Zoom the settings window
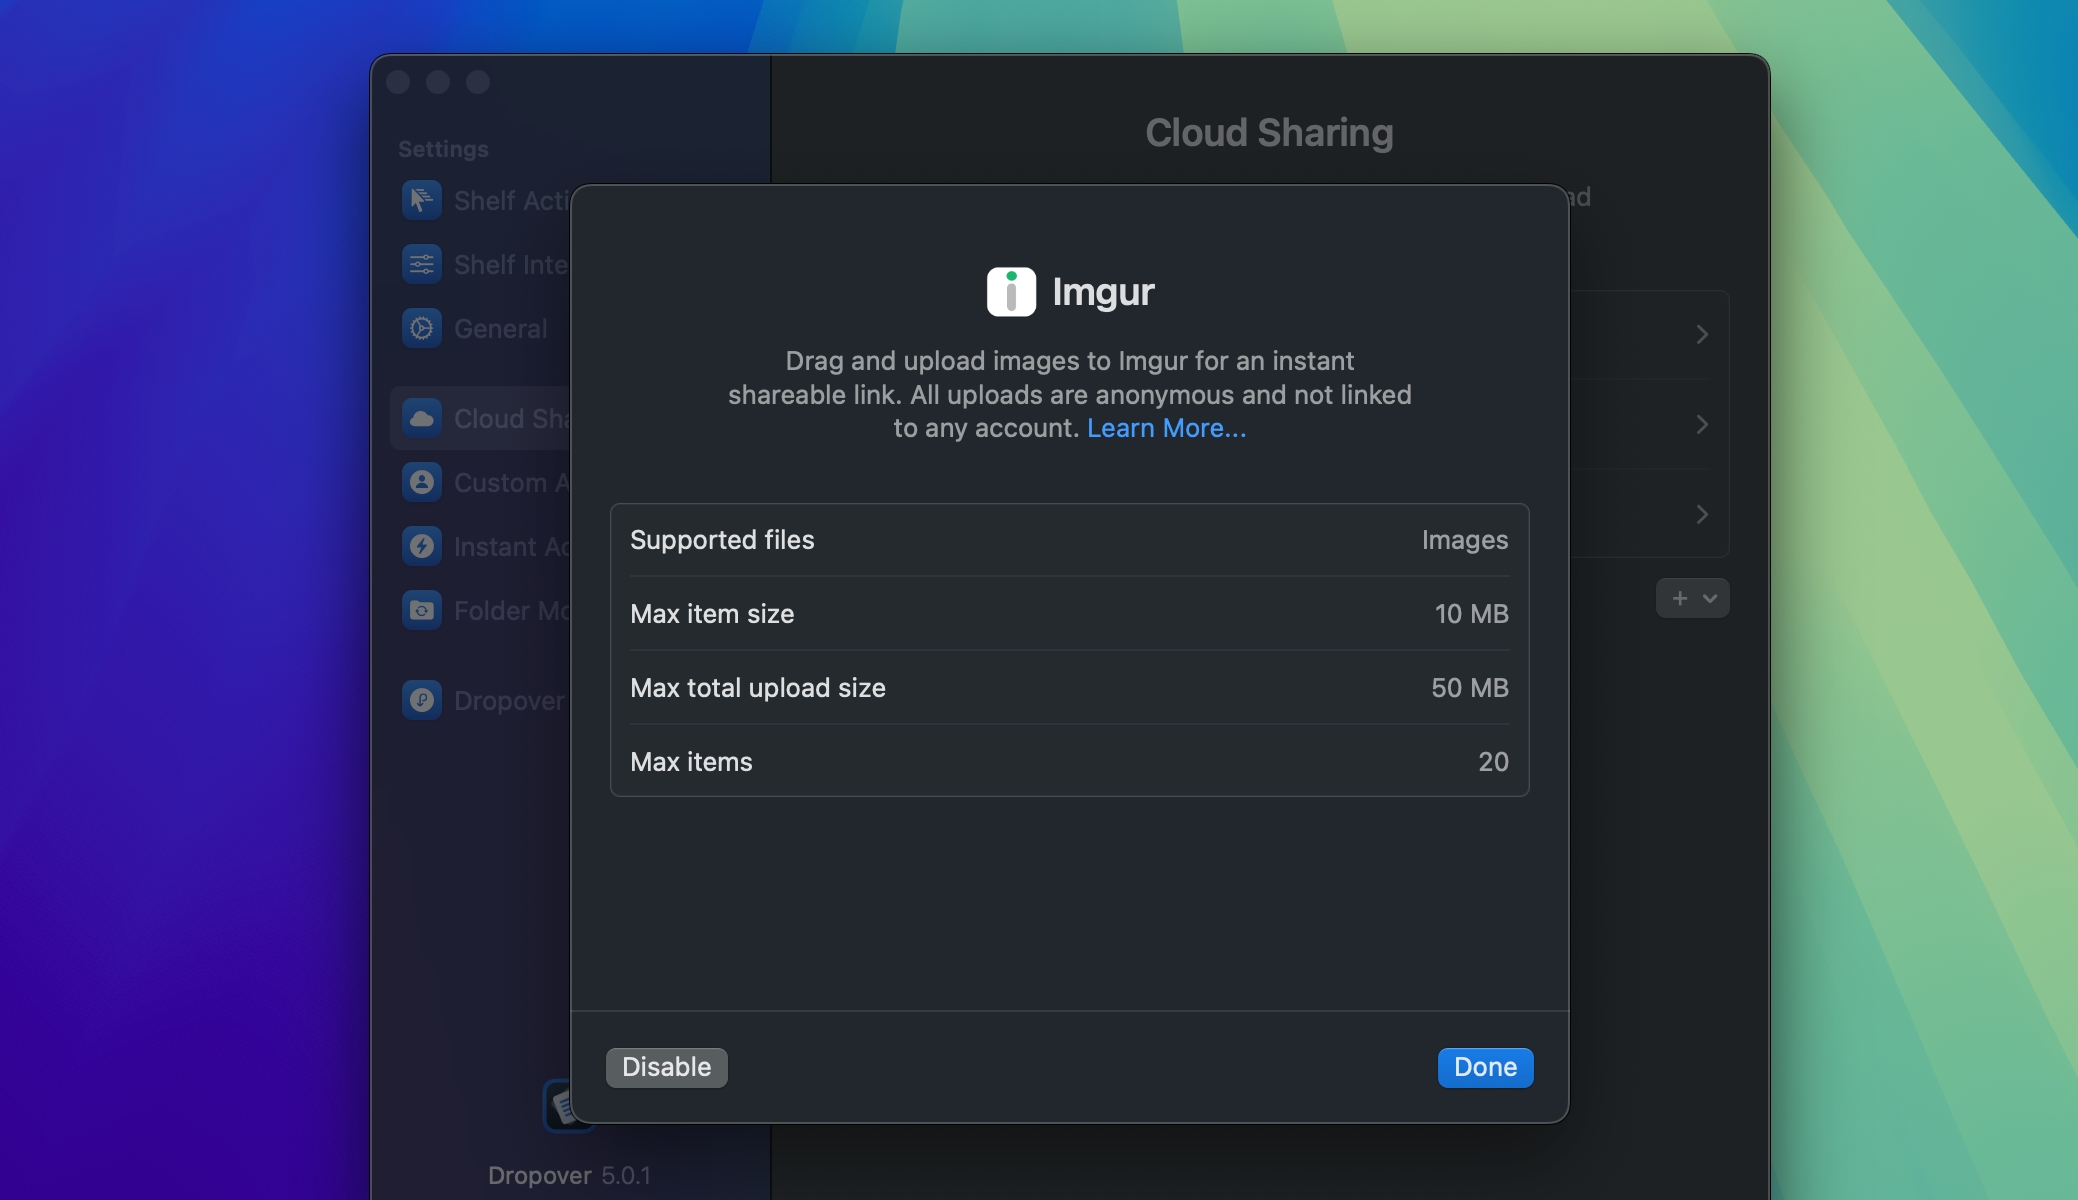This screenshot has height=1200, width=2078. pyautogui.click(x=478, y=82)
